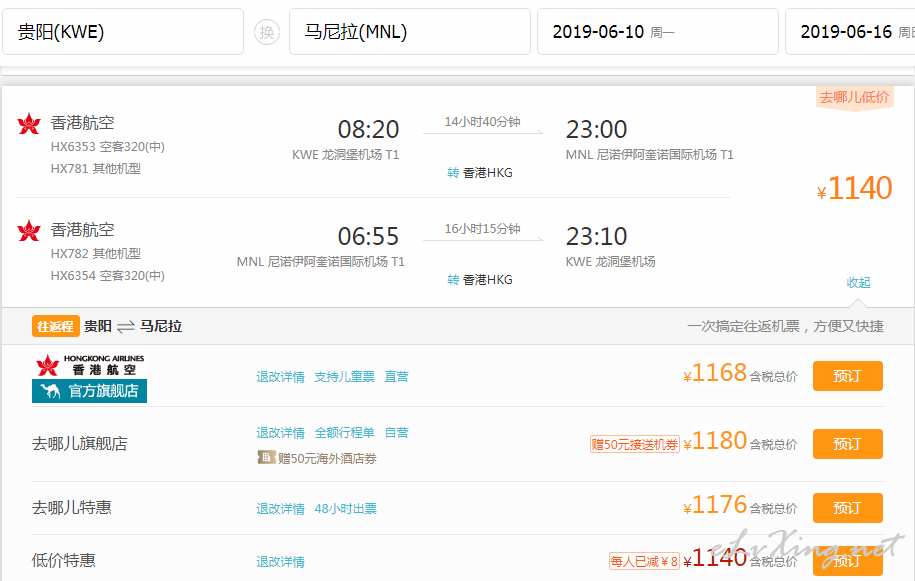Book the ¥1180 去哪儿旗舰店 fare

tap(847, 444)
